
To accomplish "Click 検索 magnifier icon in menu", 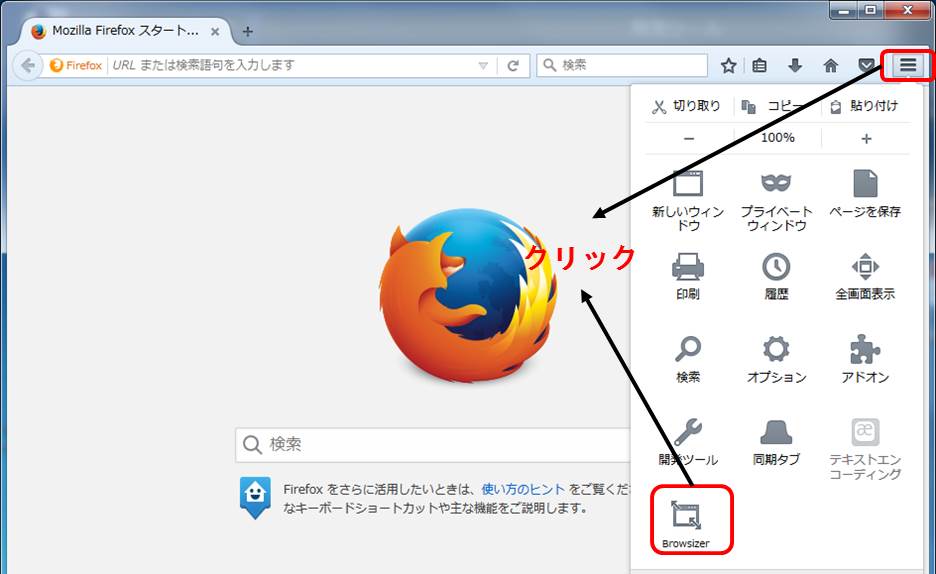I will pyautogui.click(x=688, y=349).
